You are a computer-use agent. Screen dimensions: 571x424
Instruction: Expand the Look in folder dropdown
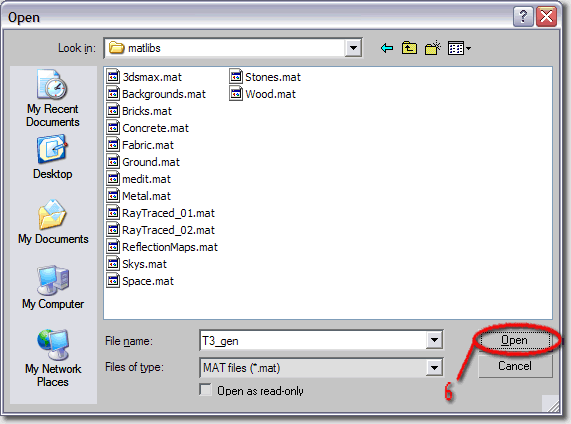[353, 48]
